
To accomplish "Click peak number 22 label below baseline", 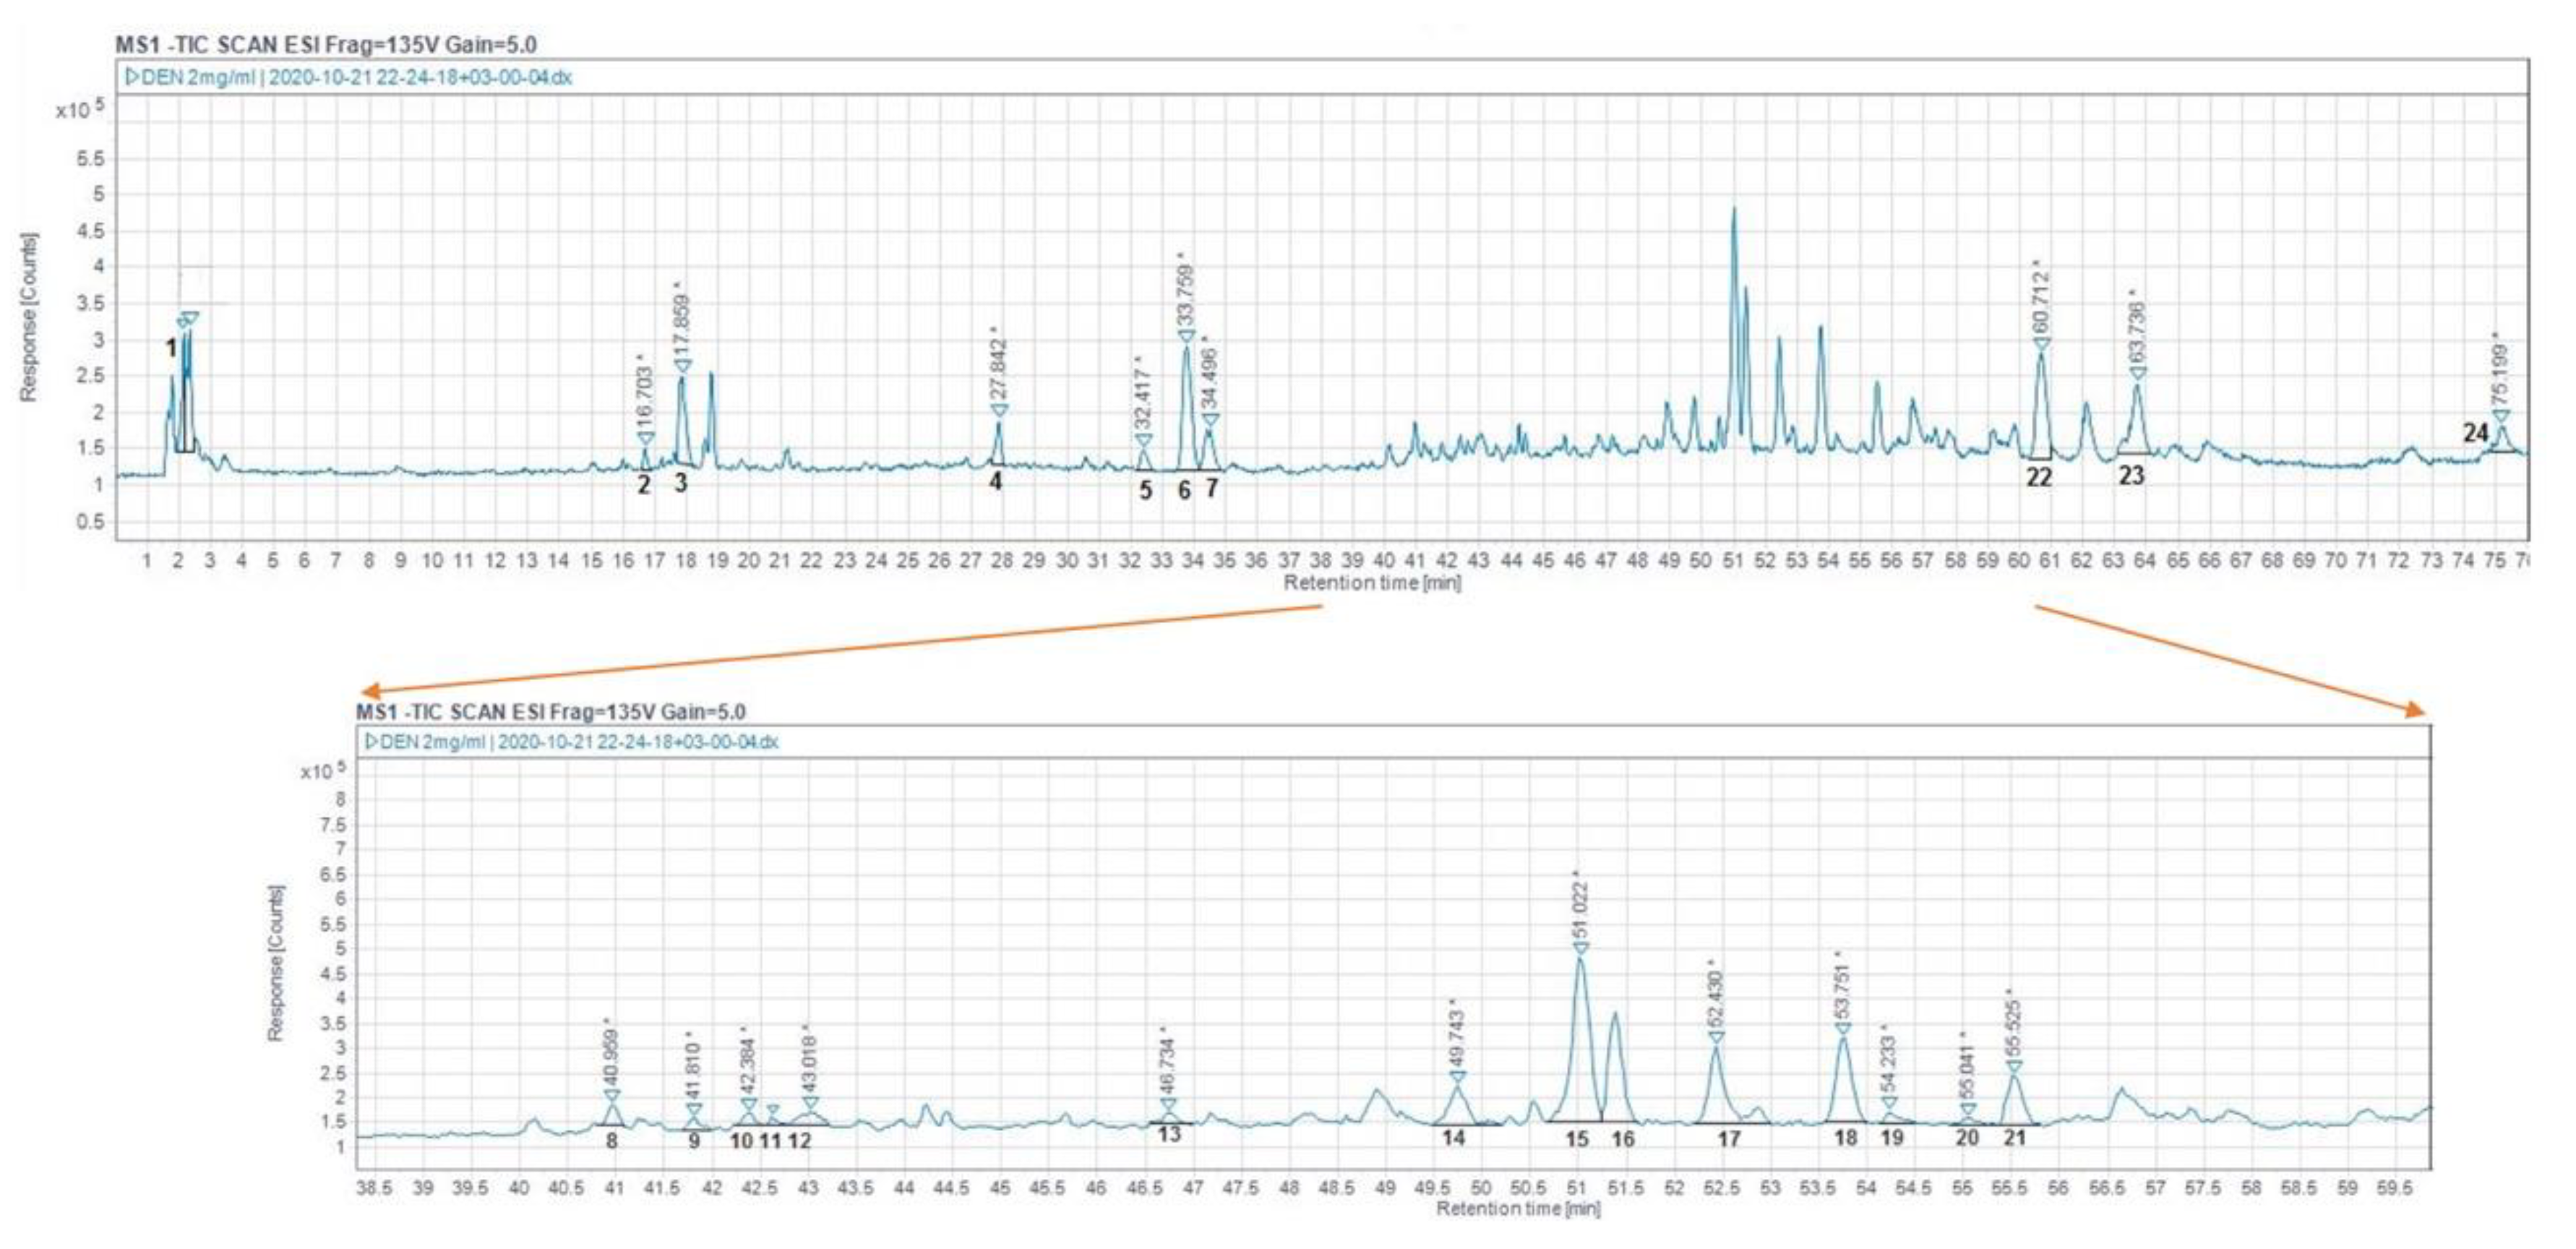I will coord(2039,477).
